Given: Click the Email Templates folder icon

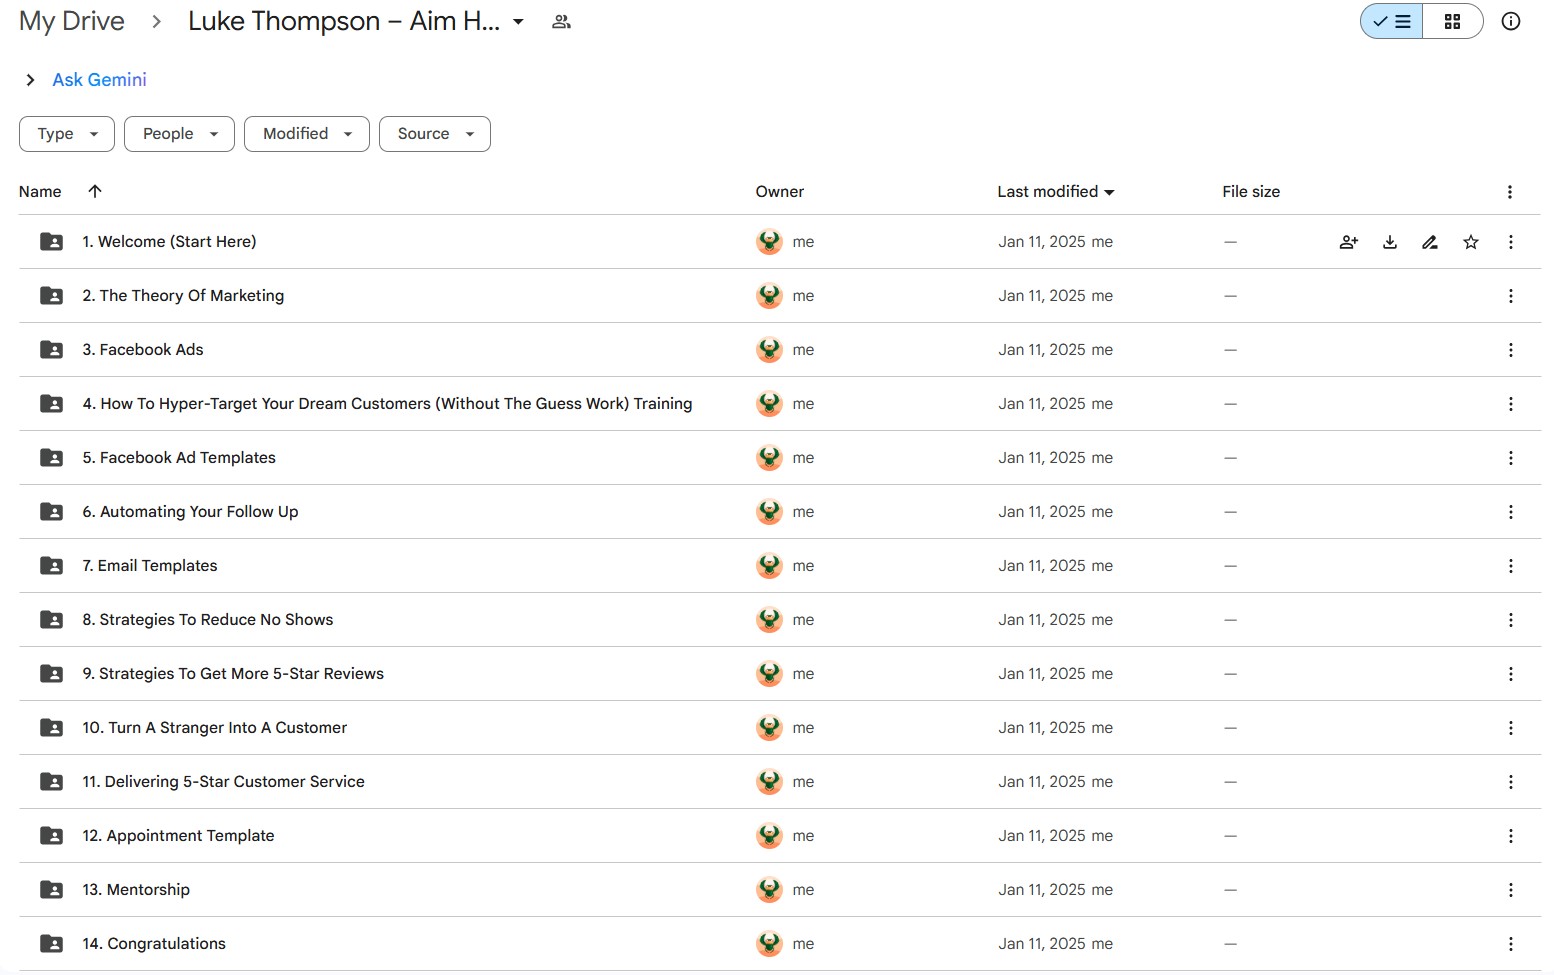Looking at the screenshot, I should coord(51,566).
